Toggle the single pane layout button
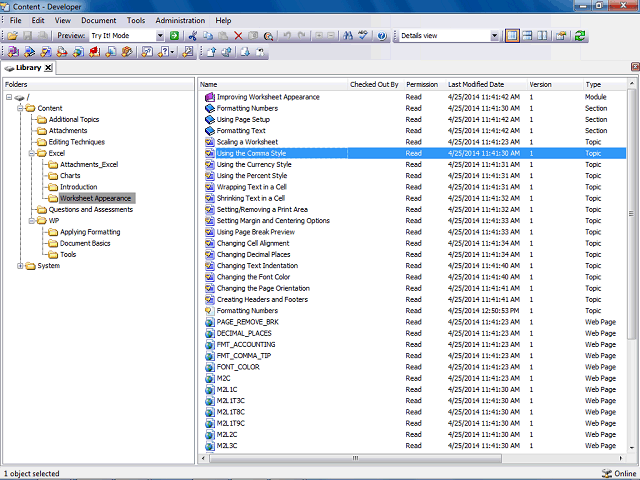This screenshot has width=640, height=480. click(512, 36)
